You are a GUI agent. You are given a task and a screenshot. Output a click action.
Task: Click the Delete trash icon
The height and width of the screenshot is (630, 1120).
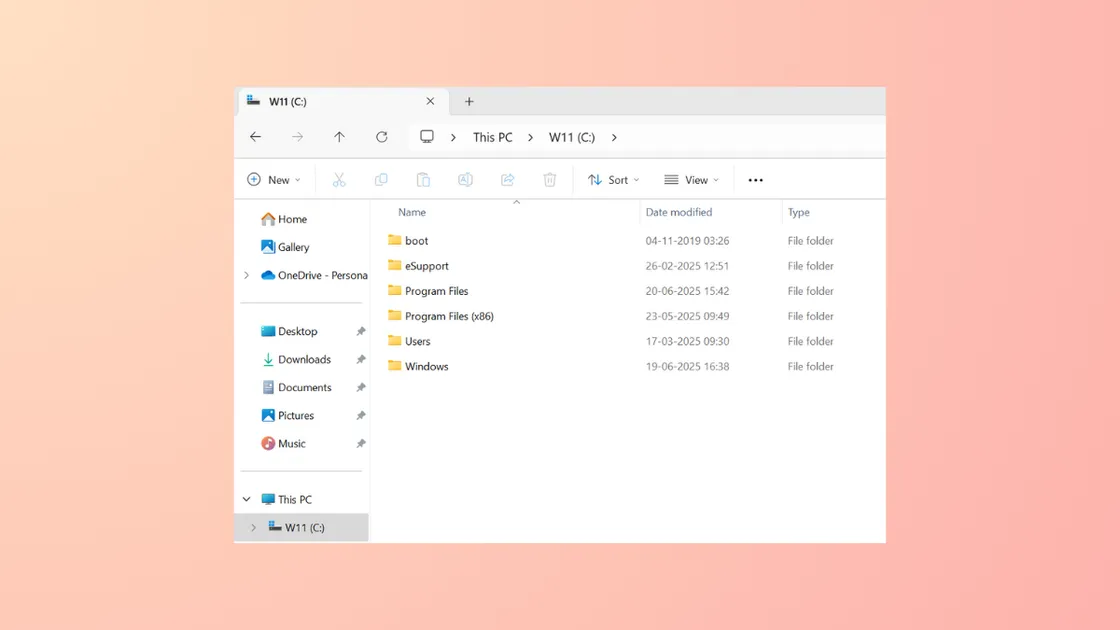point(549,179)
